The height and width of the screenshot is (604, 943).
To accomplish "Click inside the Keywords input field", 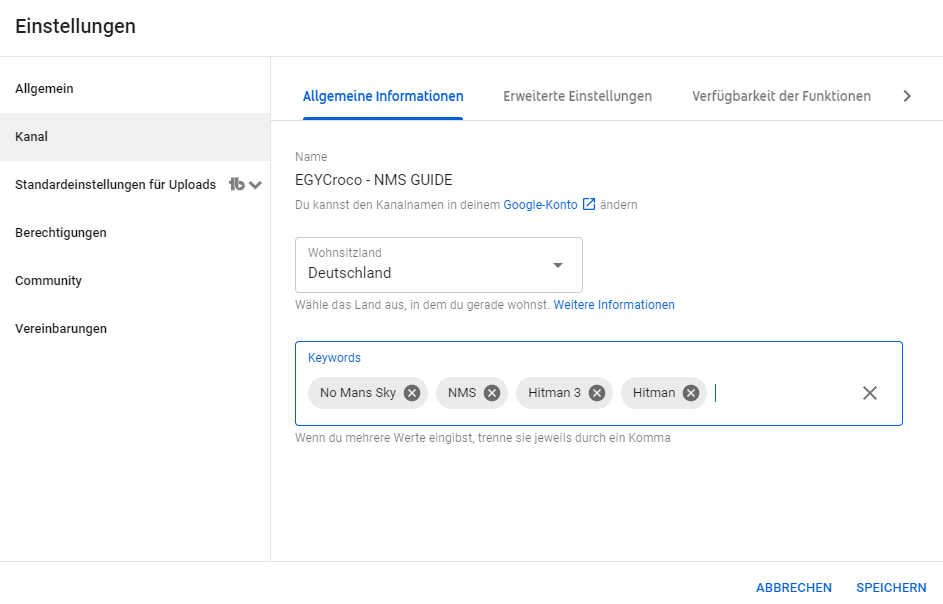I will click(780, 393).
